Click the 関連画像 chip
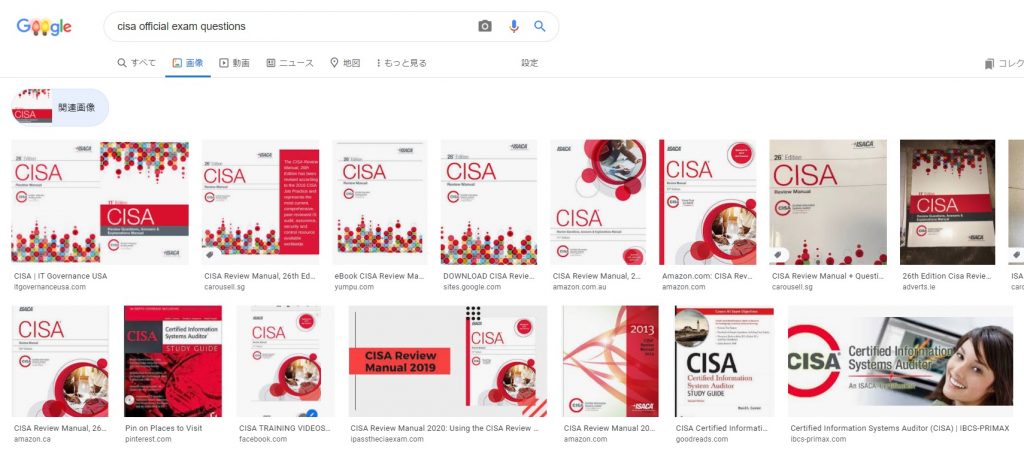 tap(60, 107)
